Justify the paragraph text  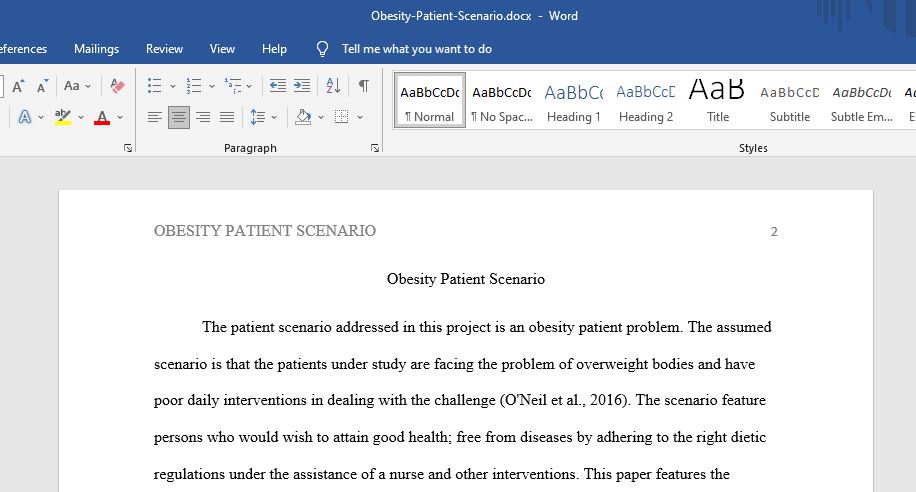[227, 117]
